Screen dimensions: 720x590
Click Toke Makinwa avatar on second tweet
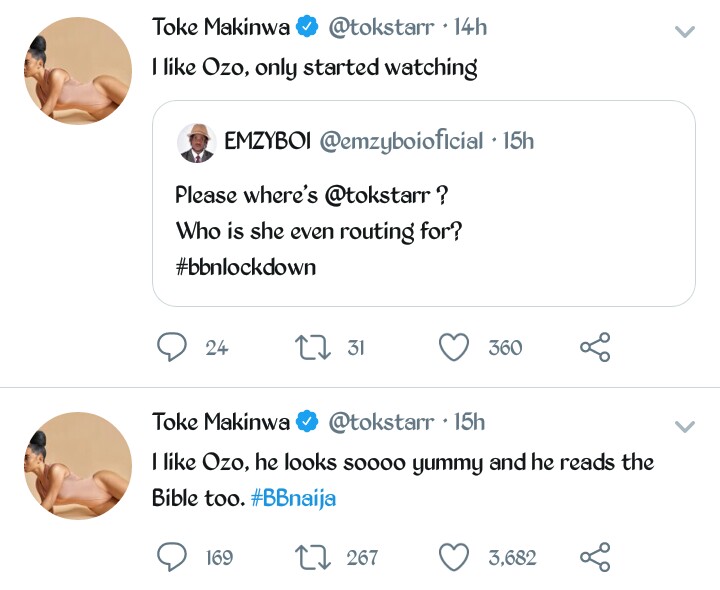pyautogui.click(x=78, y=465)
